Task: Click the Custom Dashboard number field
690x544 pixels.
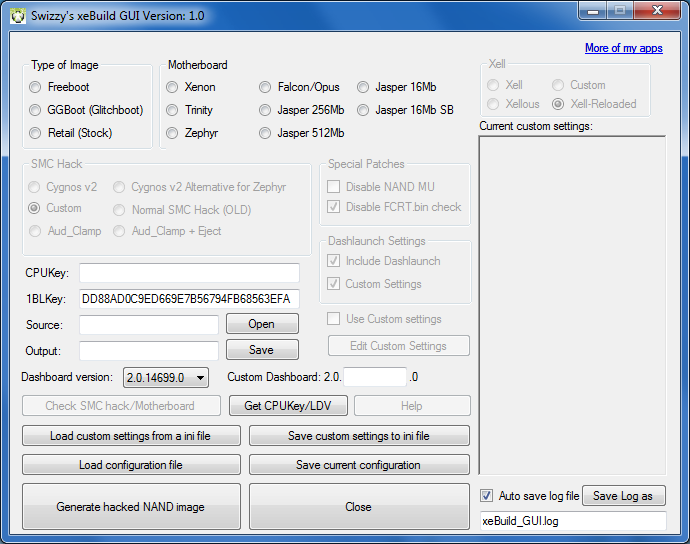Action: 375,377
